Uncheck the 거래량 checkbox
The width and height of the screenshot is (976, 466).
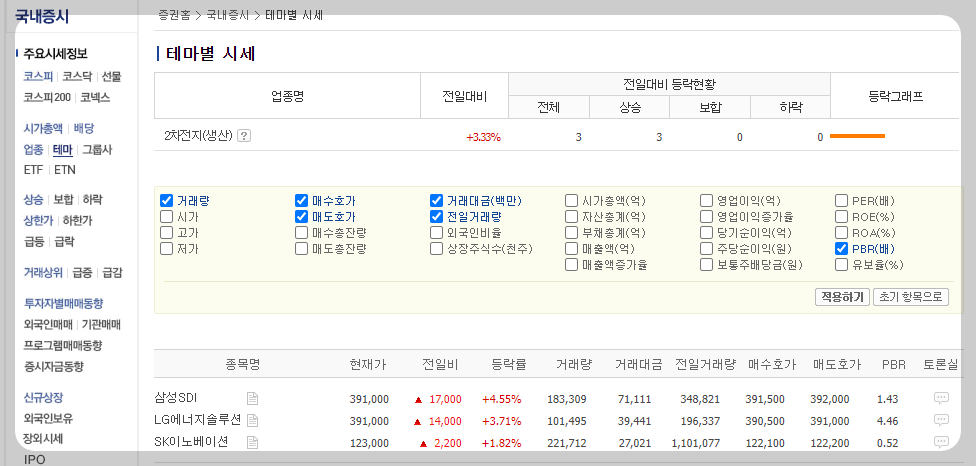pyautogui.click(x=166, y=200)
